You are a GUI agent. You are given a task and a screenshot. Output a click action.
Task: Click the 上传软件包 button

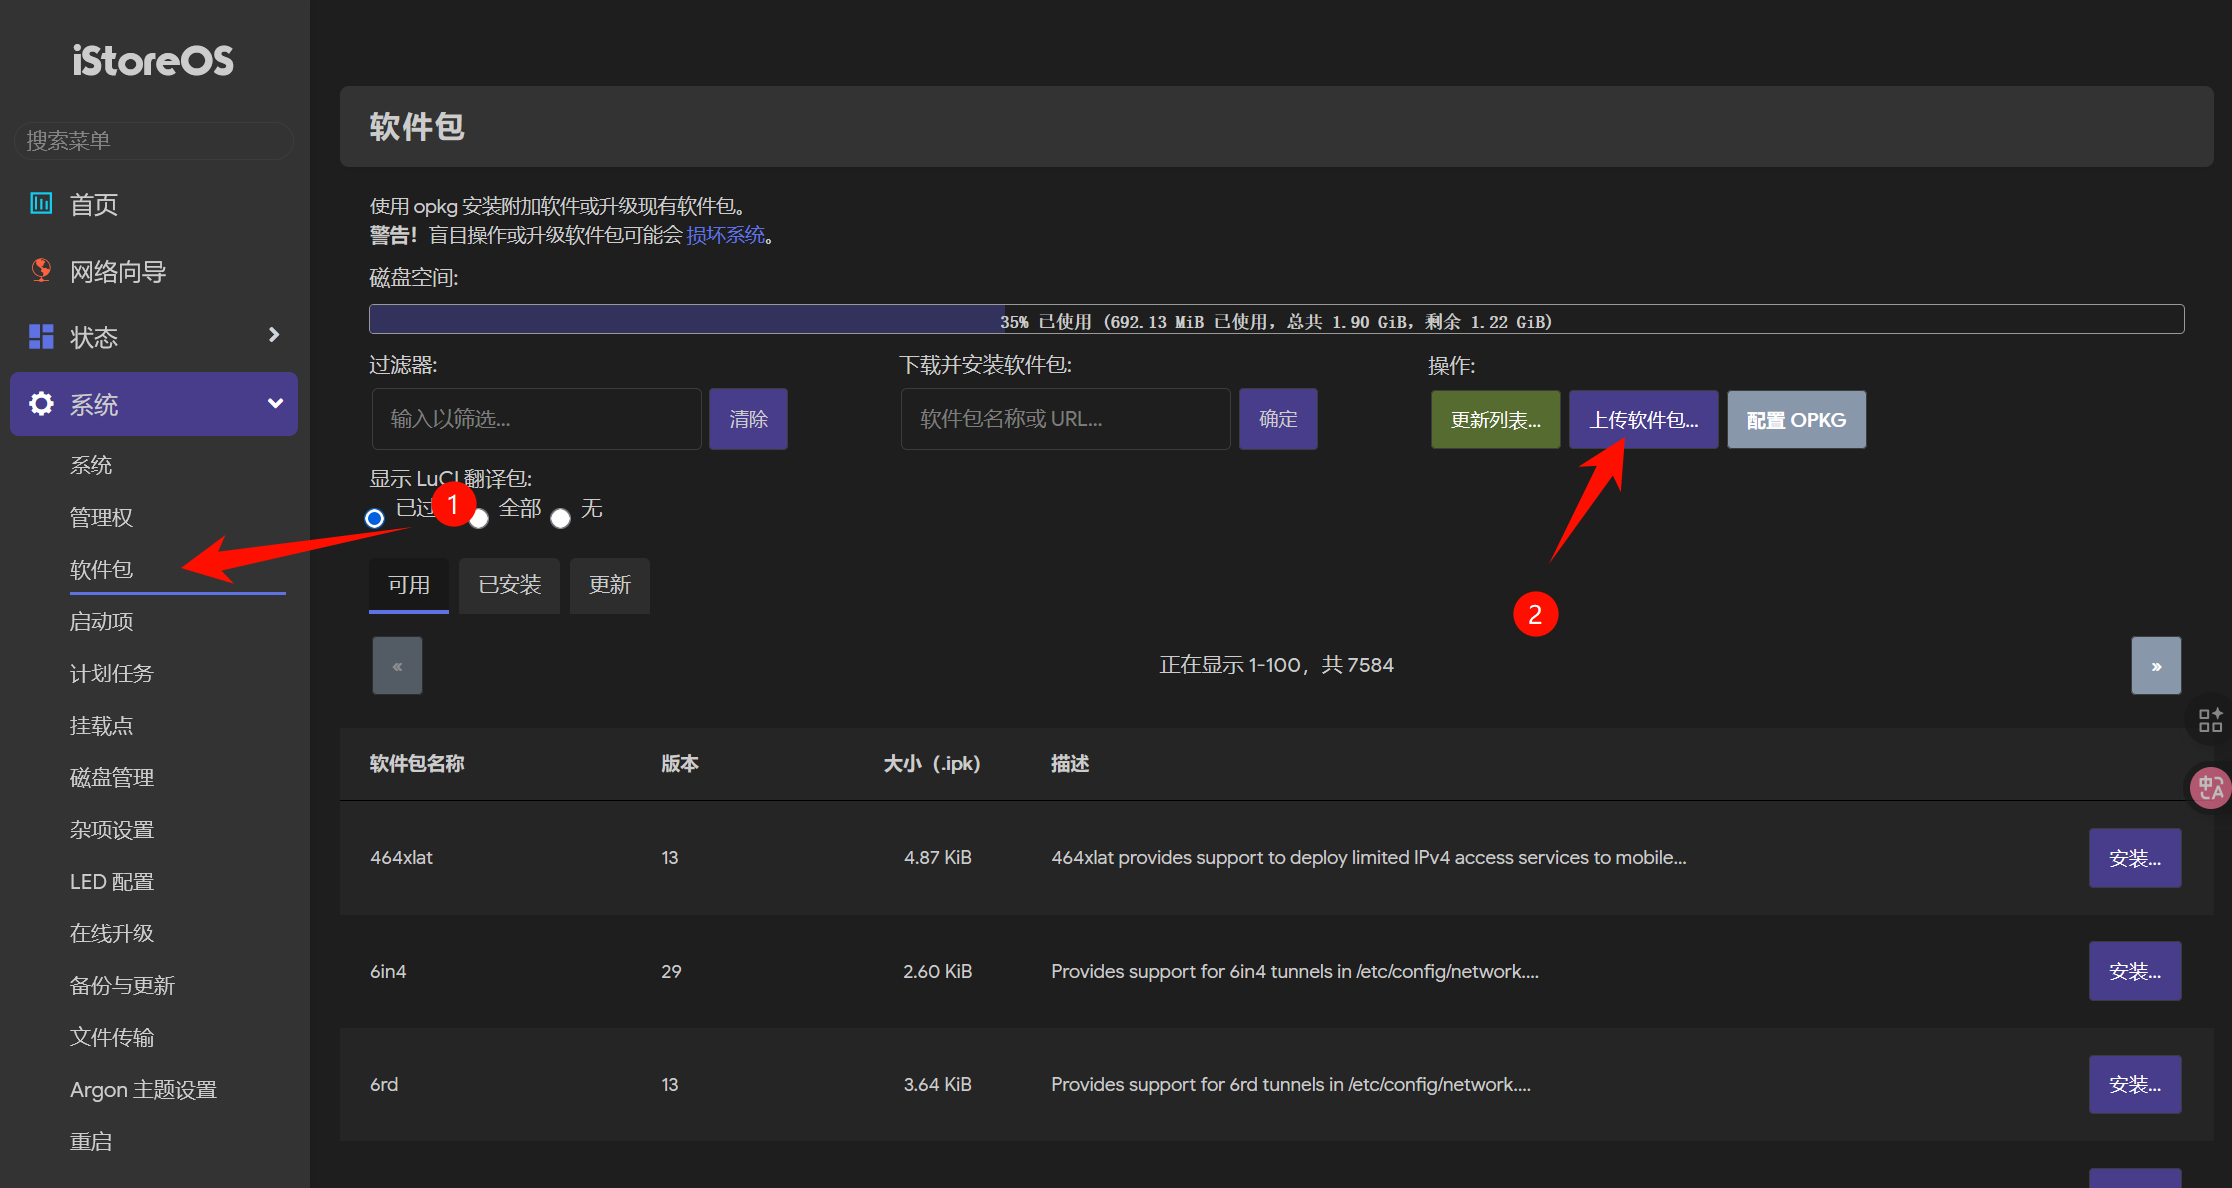1643,420
